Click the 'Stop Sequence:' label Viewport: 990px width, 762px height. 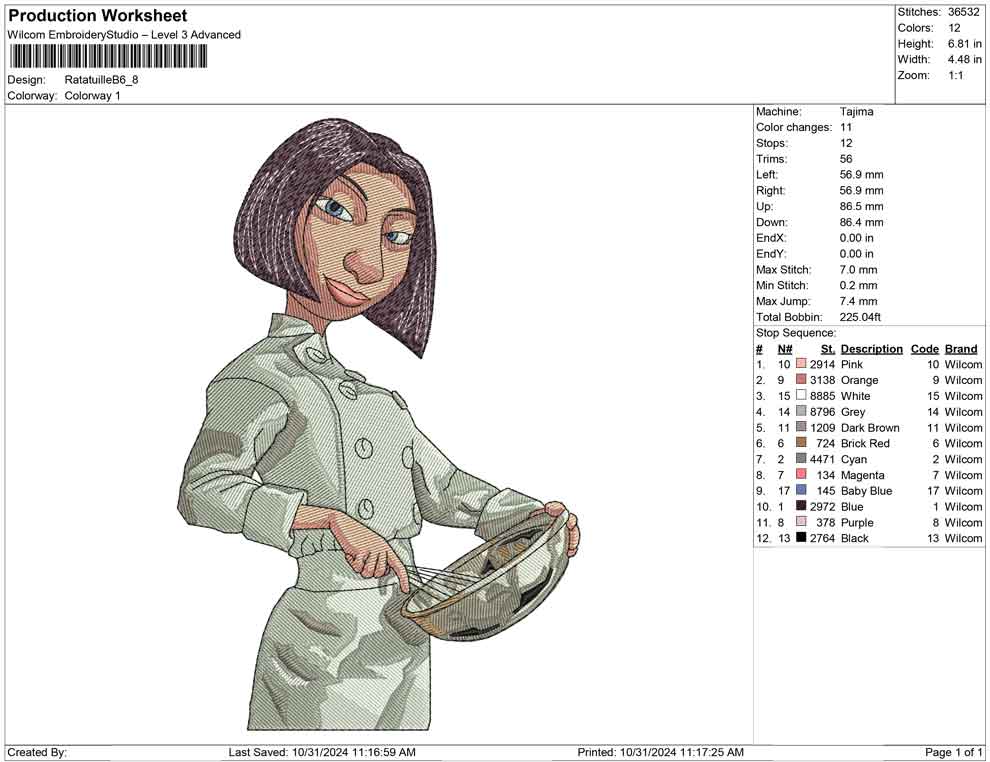796,333
